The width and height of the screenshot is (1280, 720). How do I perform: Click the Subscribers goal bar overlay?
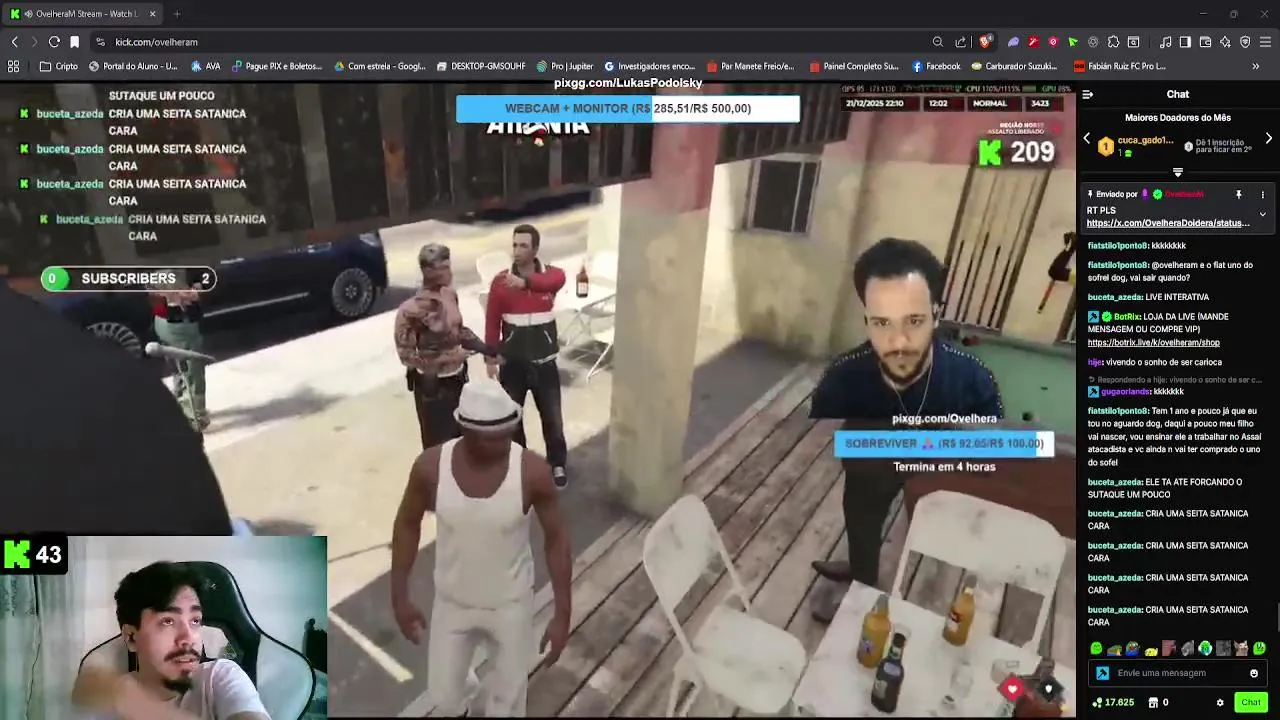(128, 279)
